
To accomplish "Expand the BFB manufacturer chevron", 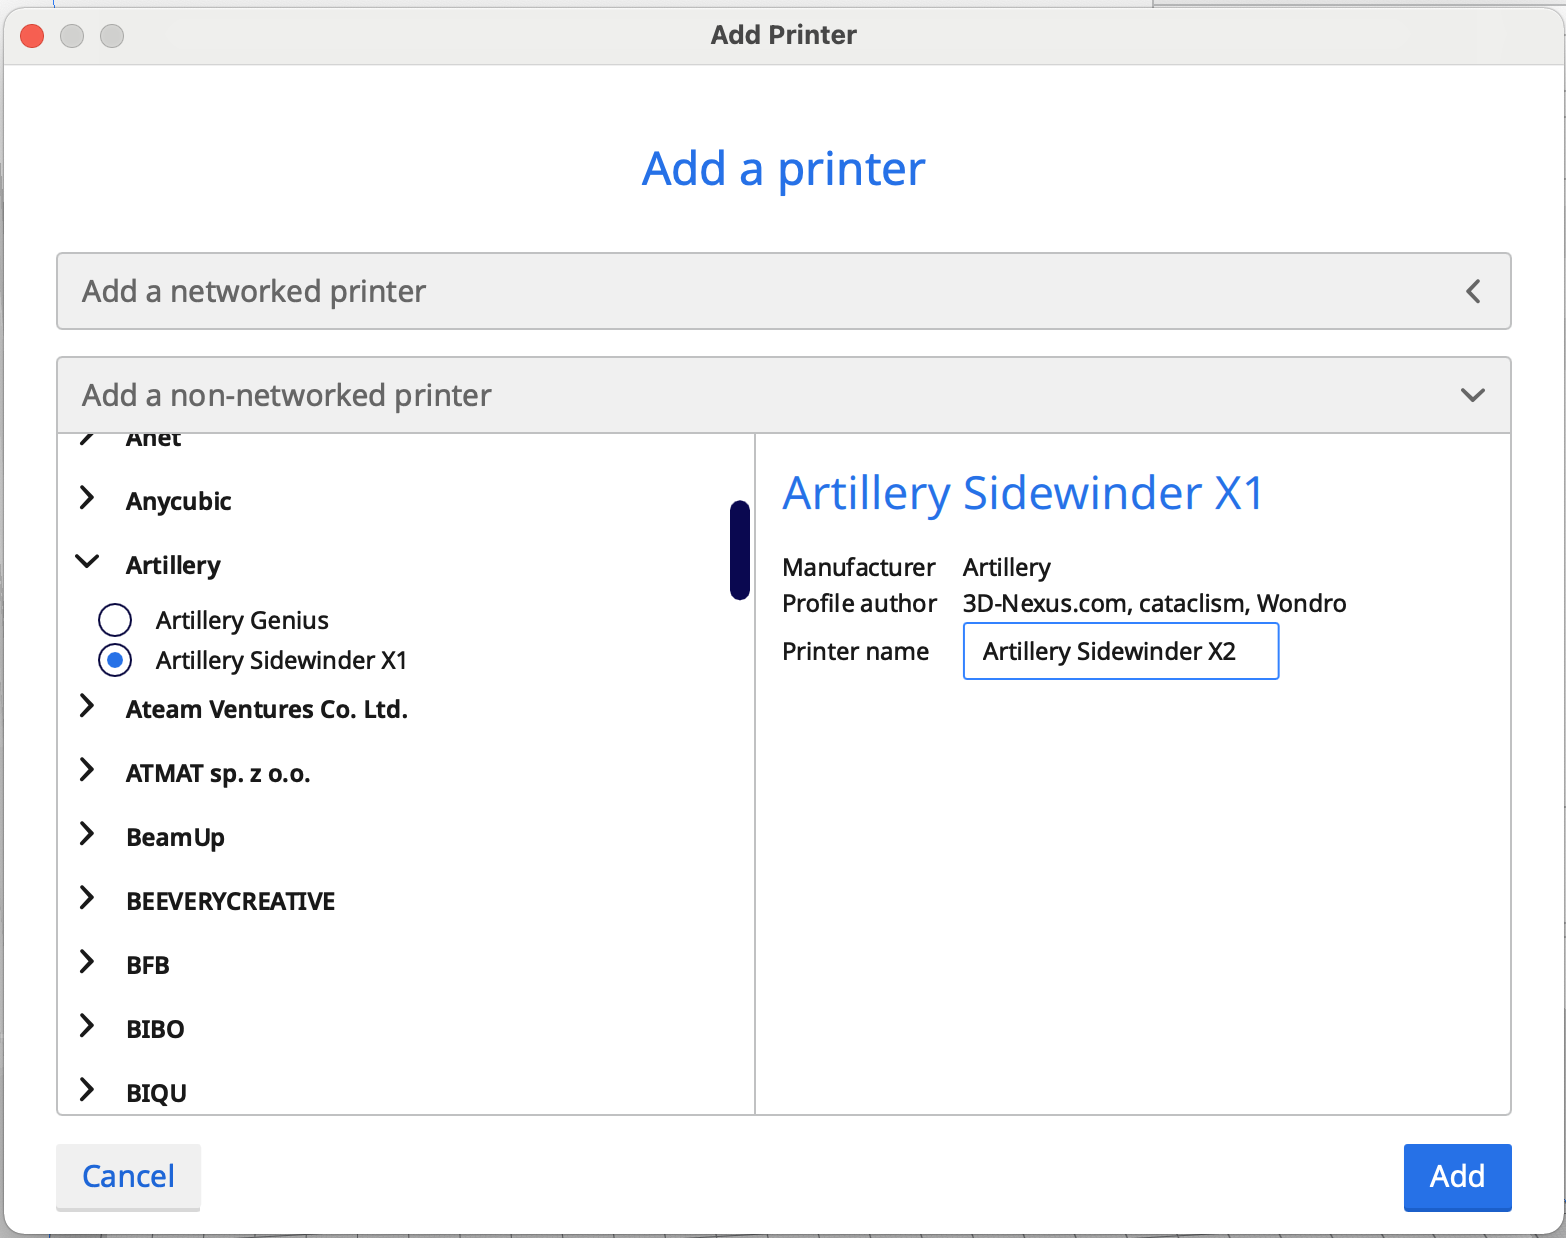I will [x=87, y=962].
